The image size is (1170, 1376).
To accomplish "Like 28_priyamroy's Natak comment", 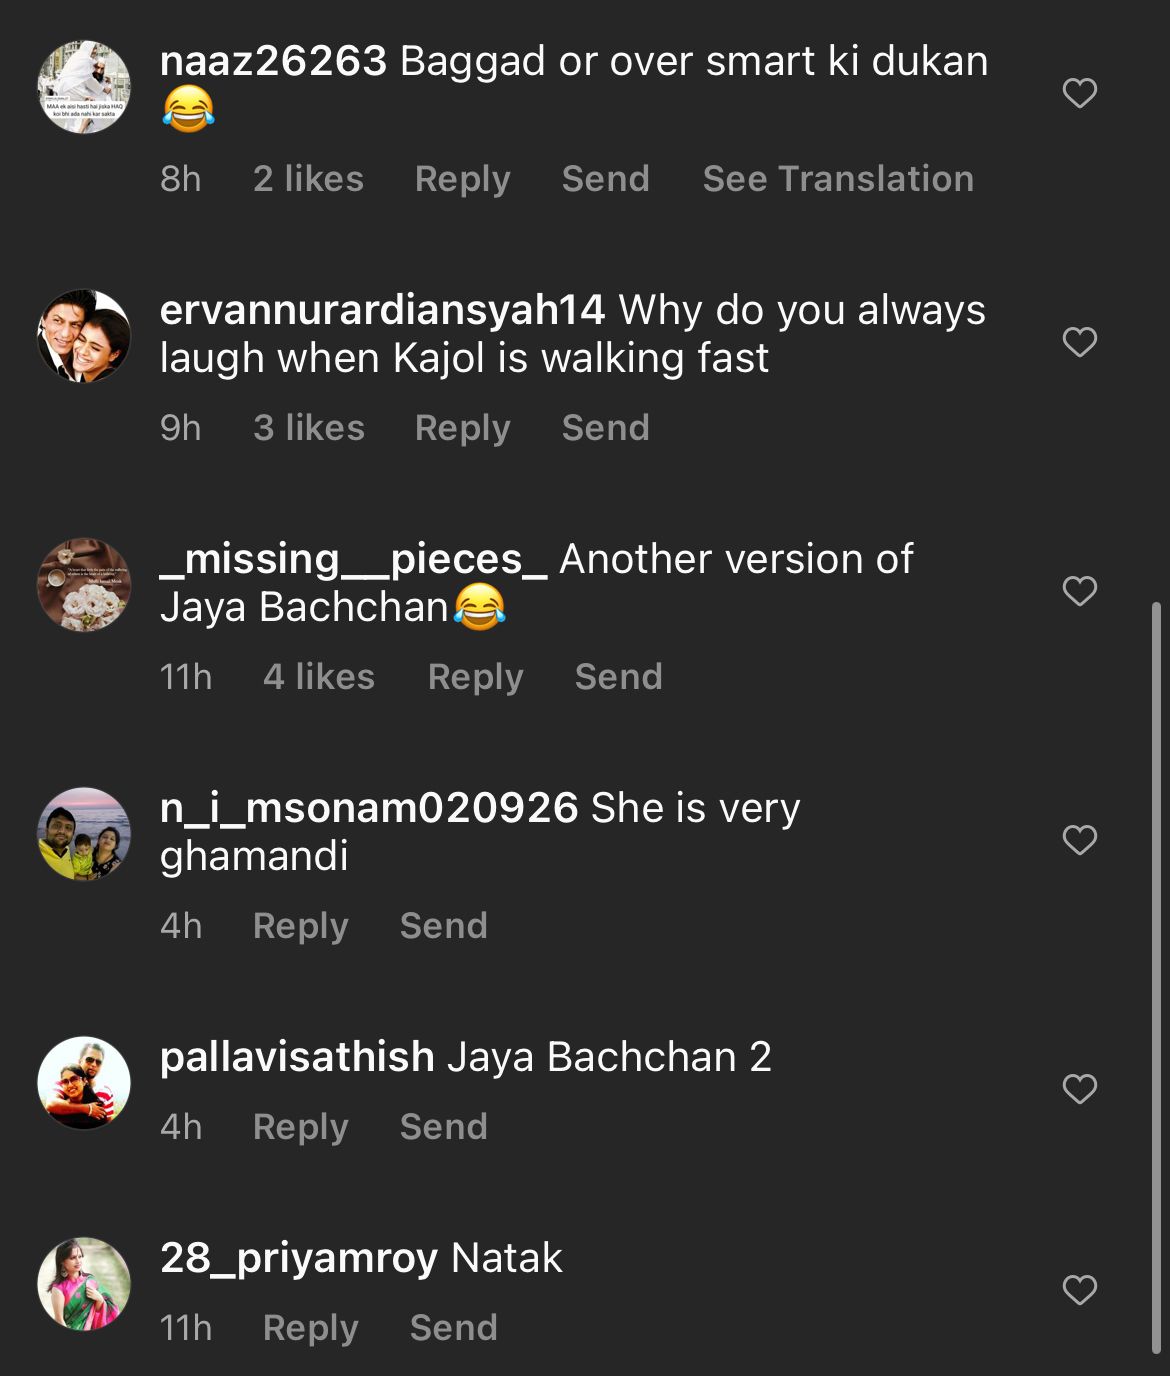I will coord(1079,1290).
